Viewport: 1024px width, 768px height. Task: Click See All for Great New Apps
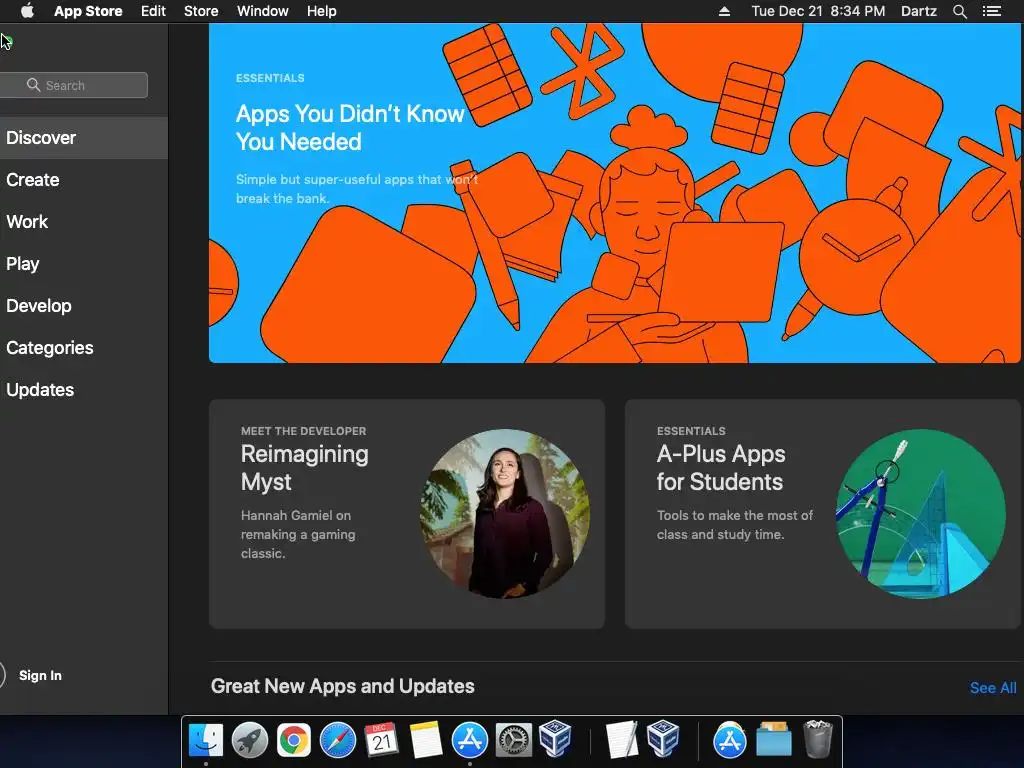click(x=993, y=688)
